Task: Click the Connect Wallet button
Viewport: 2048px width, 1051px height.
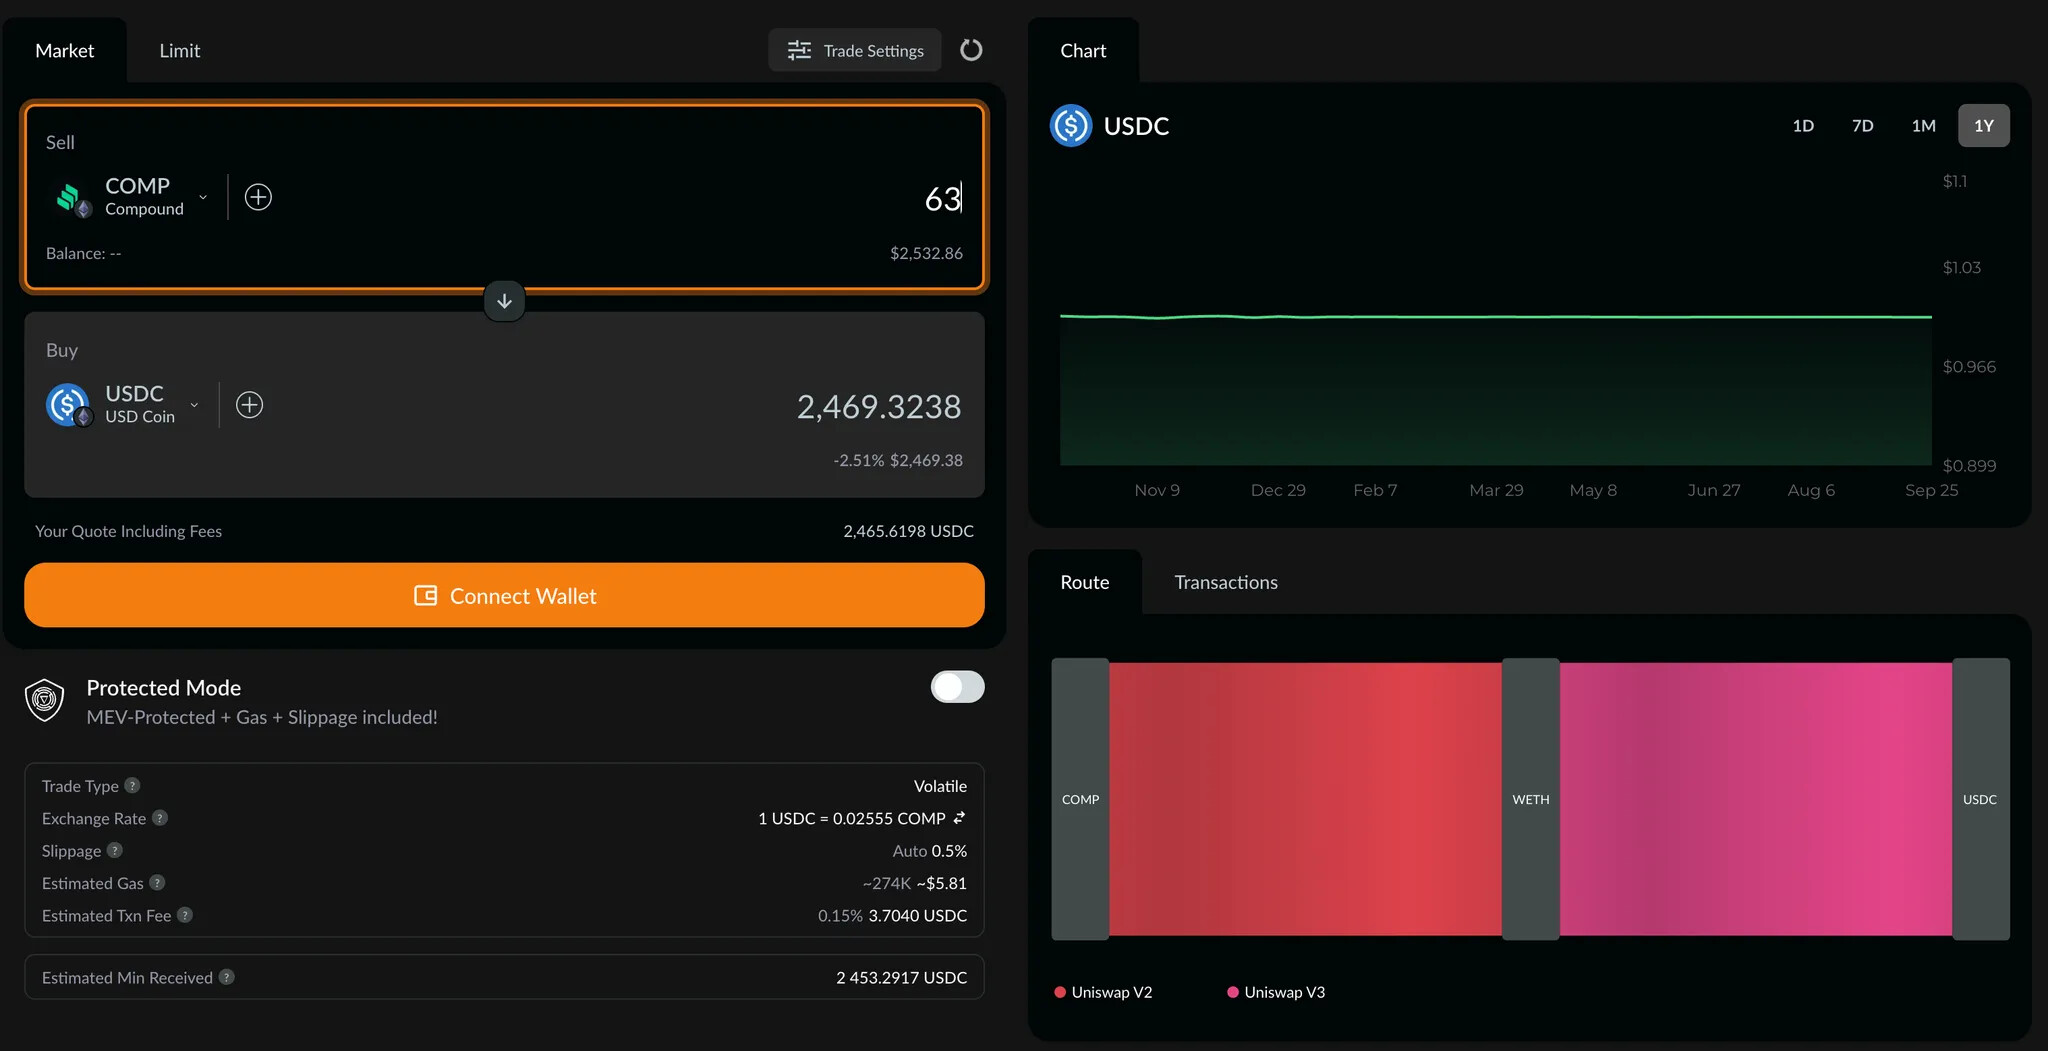Action: tap(504, 595)
